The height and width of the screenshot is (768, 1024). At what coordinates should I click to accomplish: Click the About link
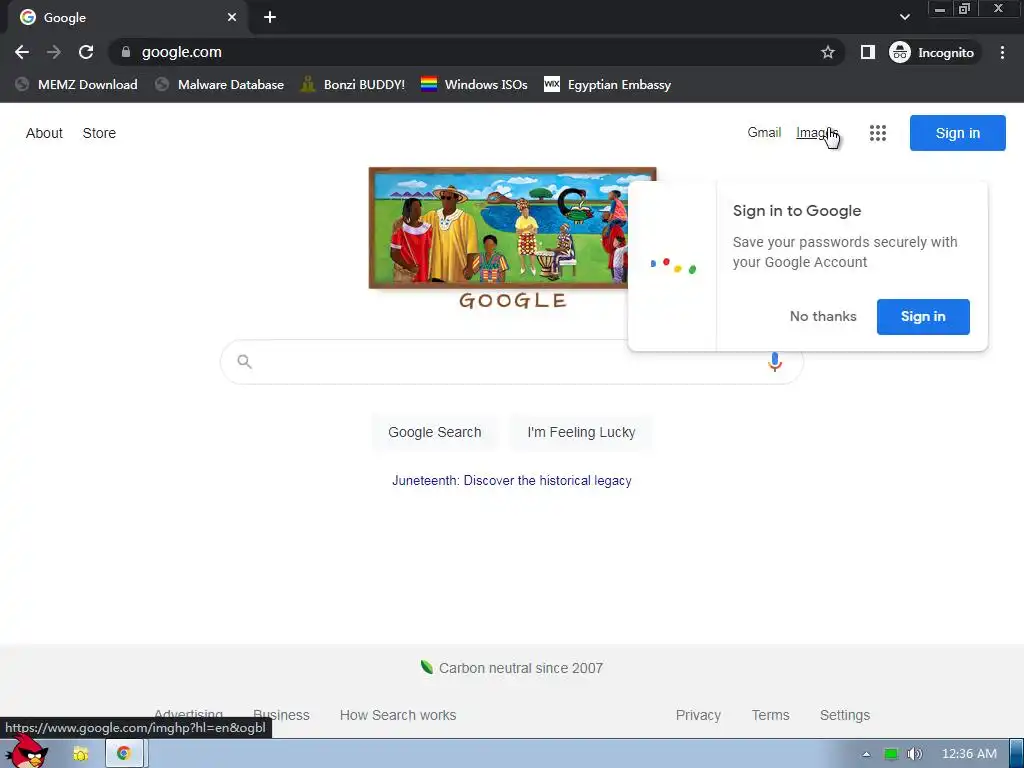44,133
